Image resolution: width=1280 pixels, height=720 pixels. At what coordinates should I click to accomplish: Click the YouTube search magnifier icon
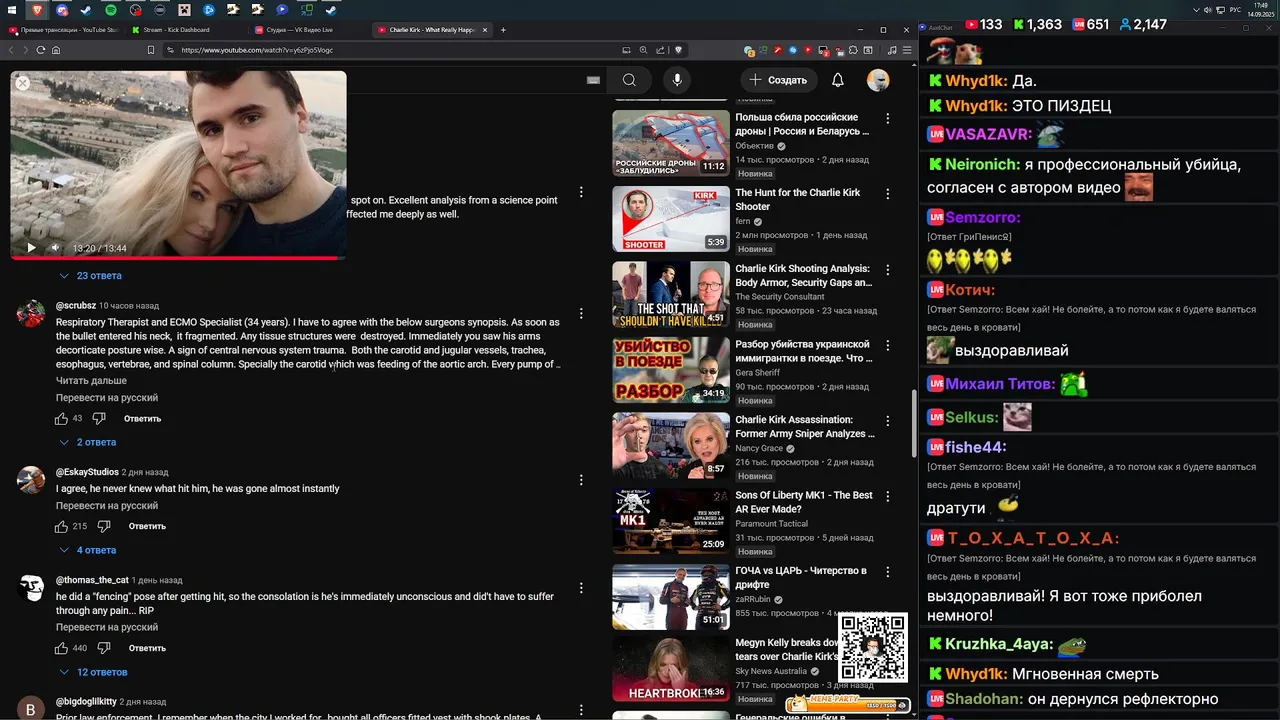pyautogui.click(x=629, y=80)
